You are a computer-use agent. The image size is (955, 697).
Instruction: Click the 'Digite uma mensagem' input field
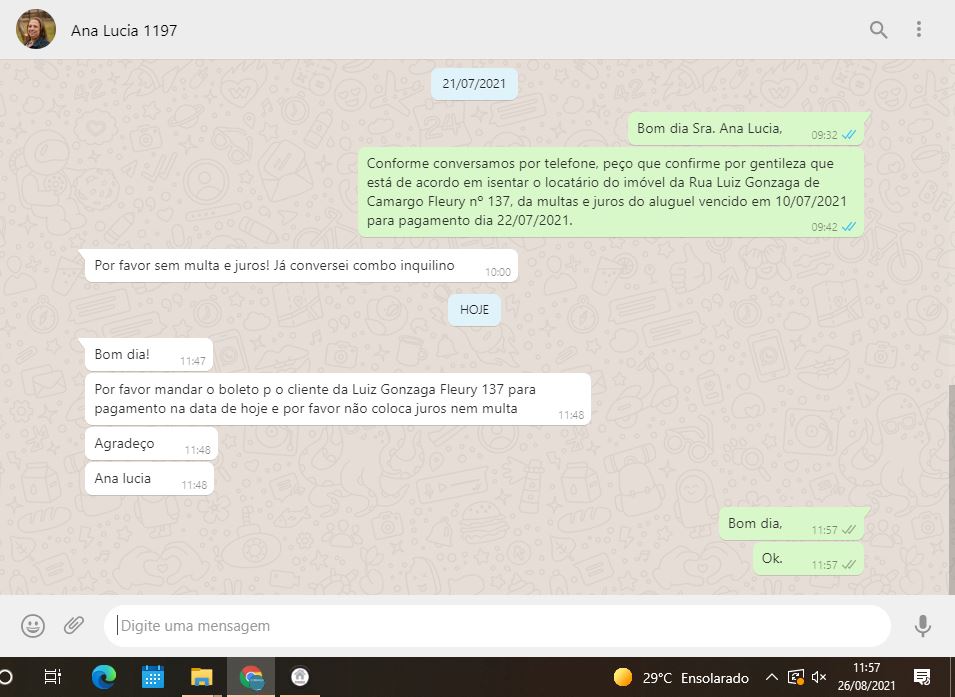tap(497, 626)
